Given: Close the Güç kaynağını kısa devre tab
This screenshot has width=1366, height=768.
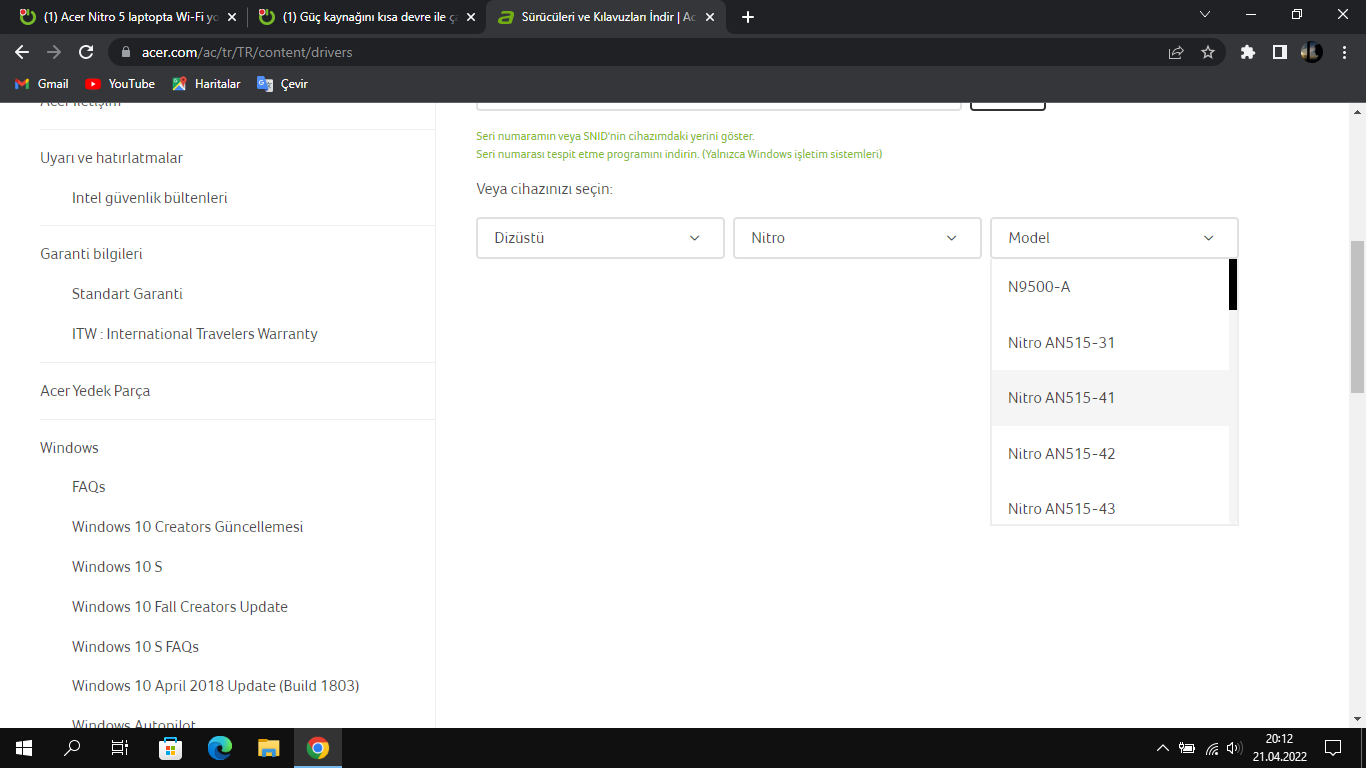Looking at the screenshot, I should (x=471, y=17).
